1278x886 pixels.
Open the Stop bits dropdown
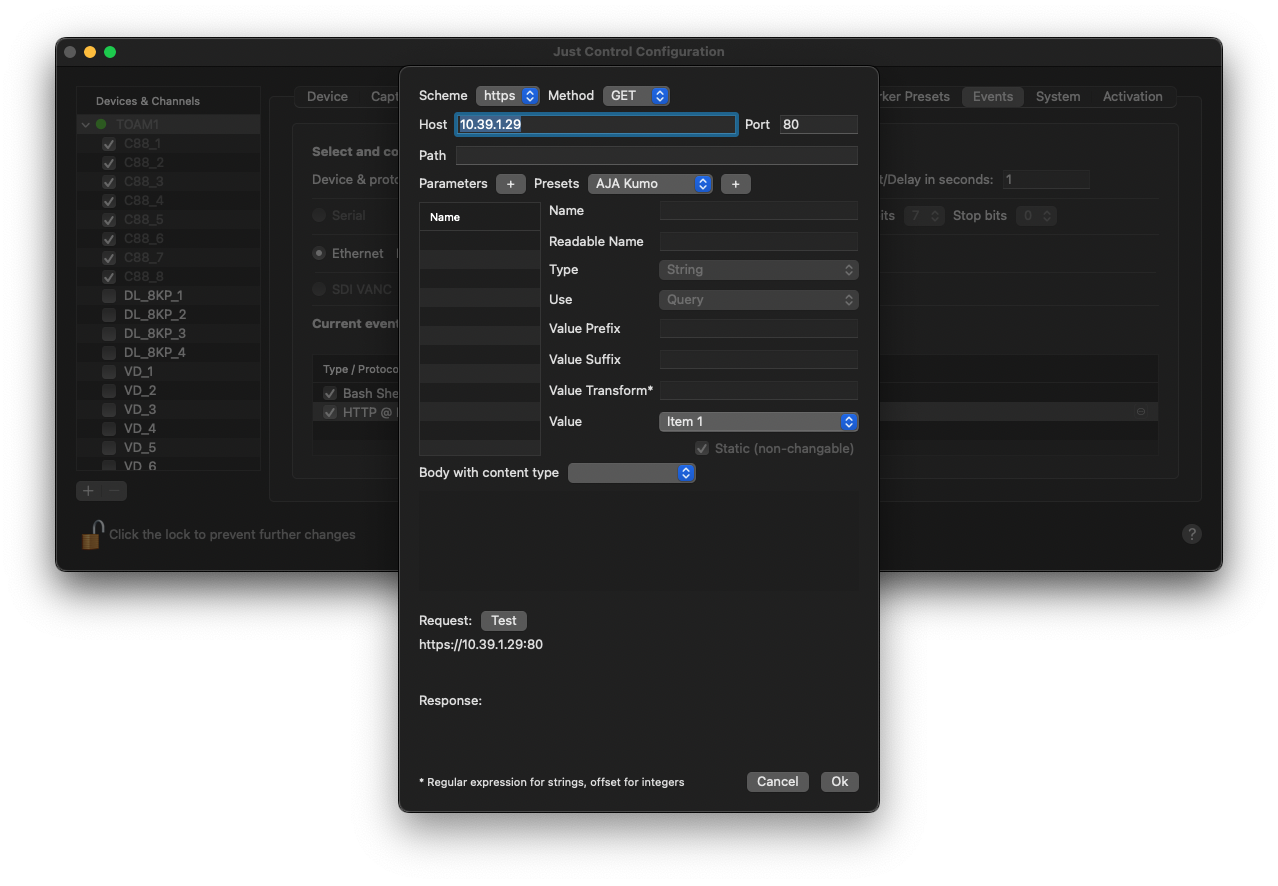pyautogui.click(x=1036, y=216)
